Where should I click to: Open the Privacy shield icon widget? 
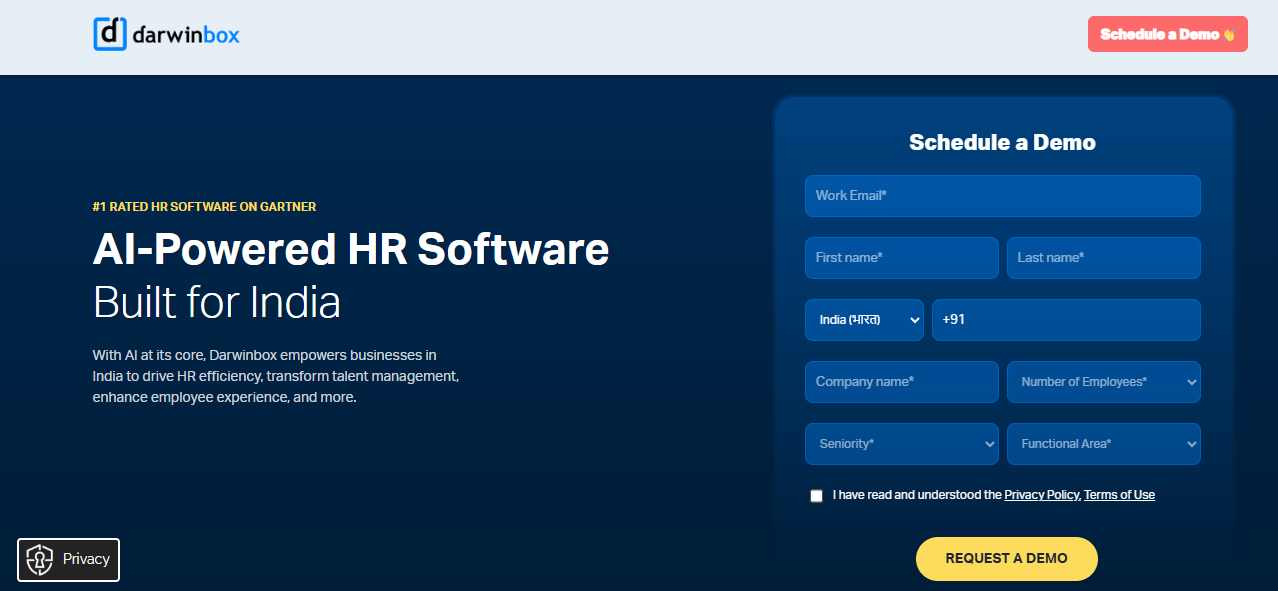tap(68, 560)
